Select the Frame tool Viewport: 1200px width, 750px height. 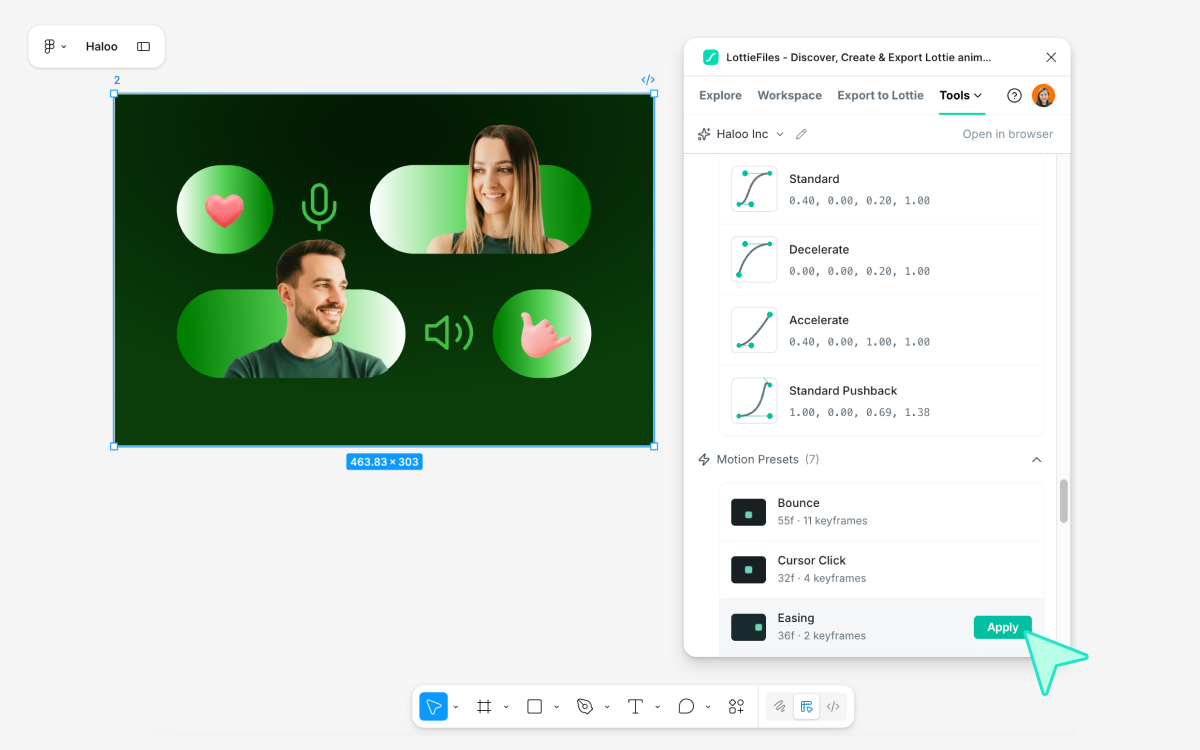tap(484, 706)
